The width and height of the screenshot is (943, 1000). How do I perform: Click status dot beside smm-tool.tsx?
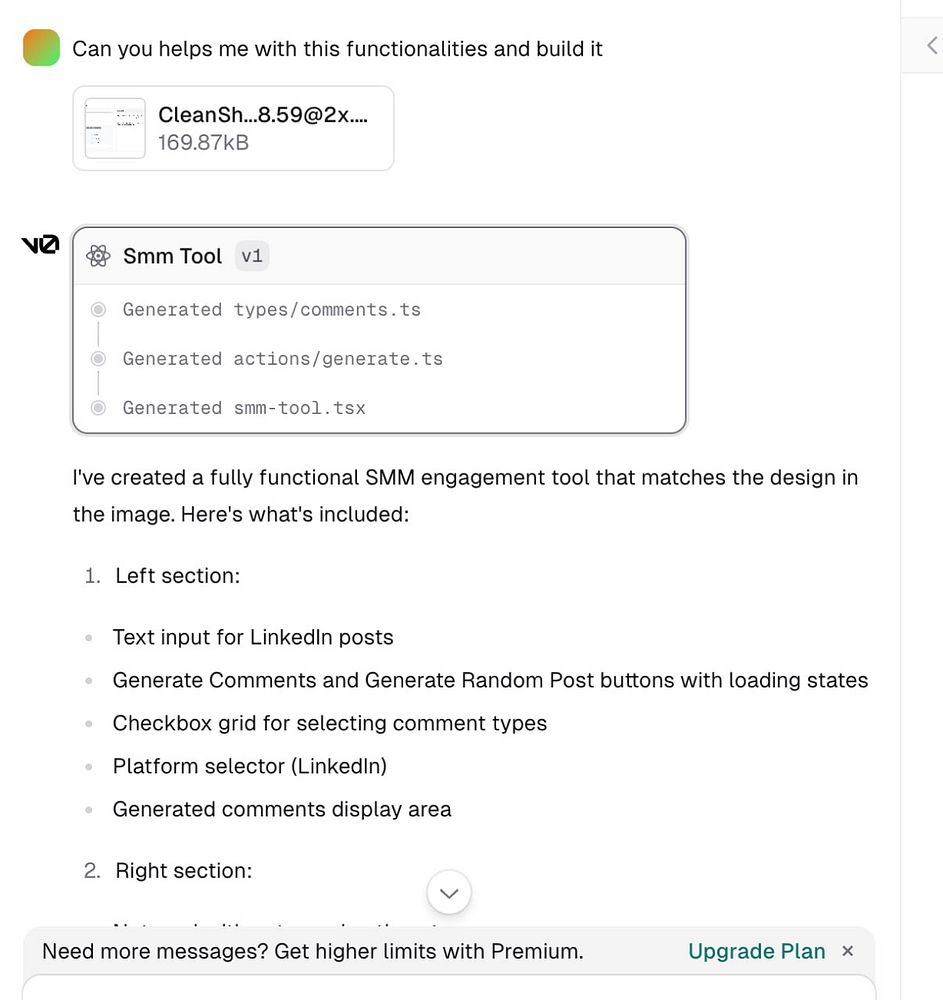(98, 408)
